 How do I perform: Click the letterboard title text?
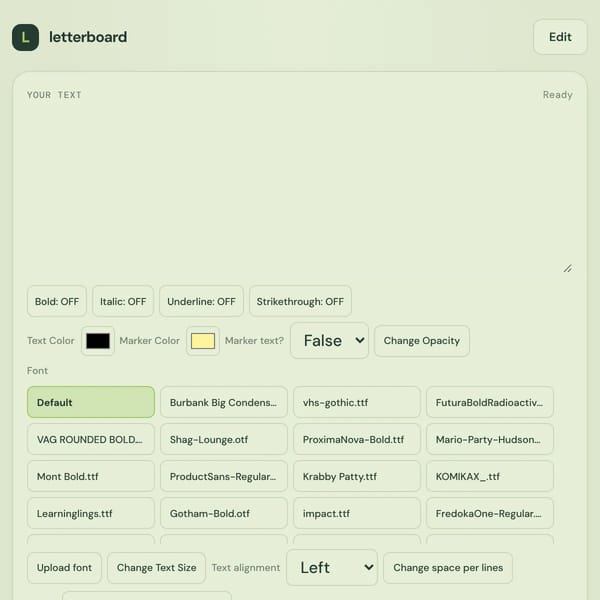click(88, 37)
